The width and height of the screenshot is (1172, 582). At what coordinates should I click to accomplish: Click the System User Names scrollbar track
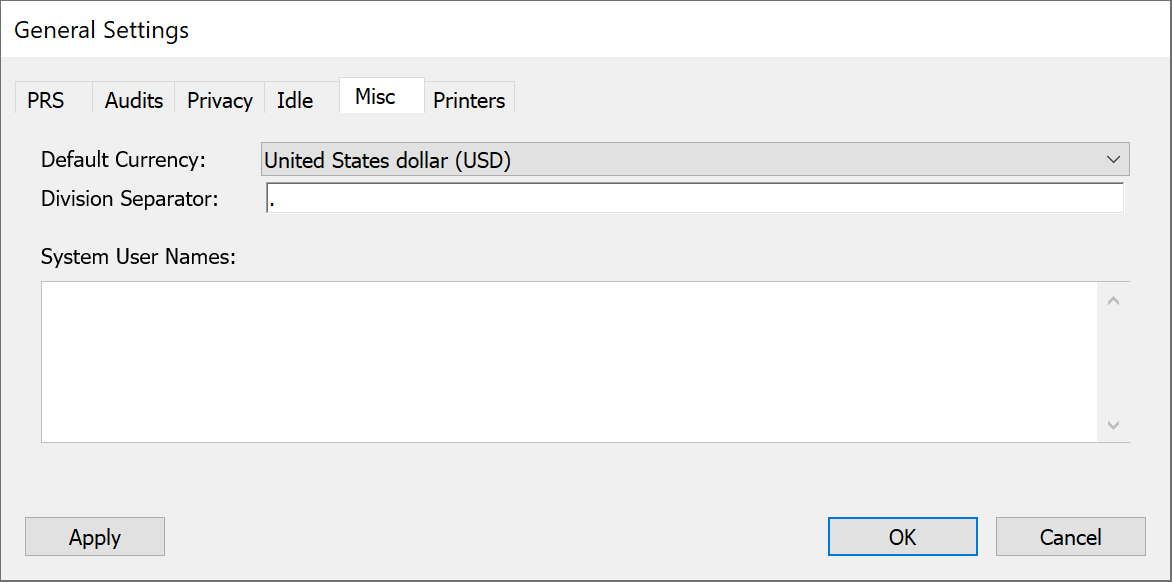[x=1113, y=362]
